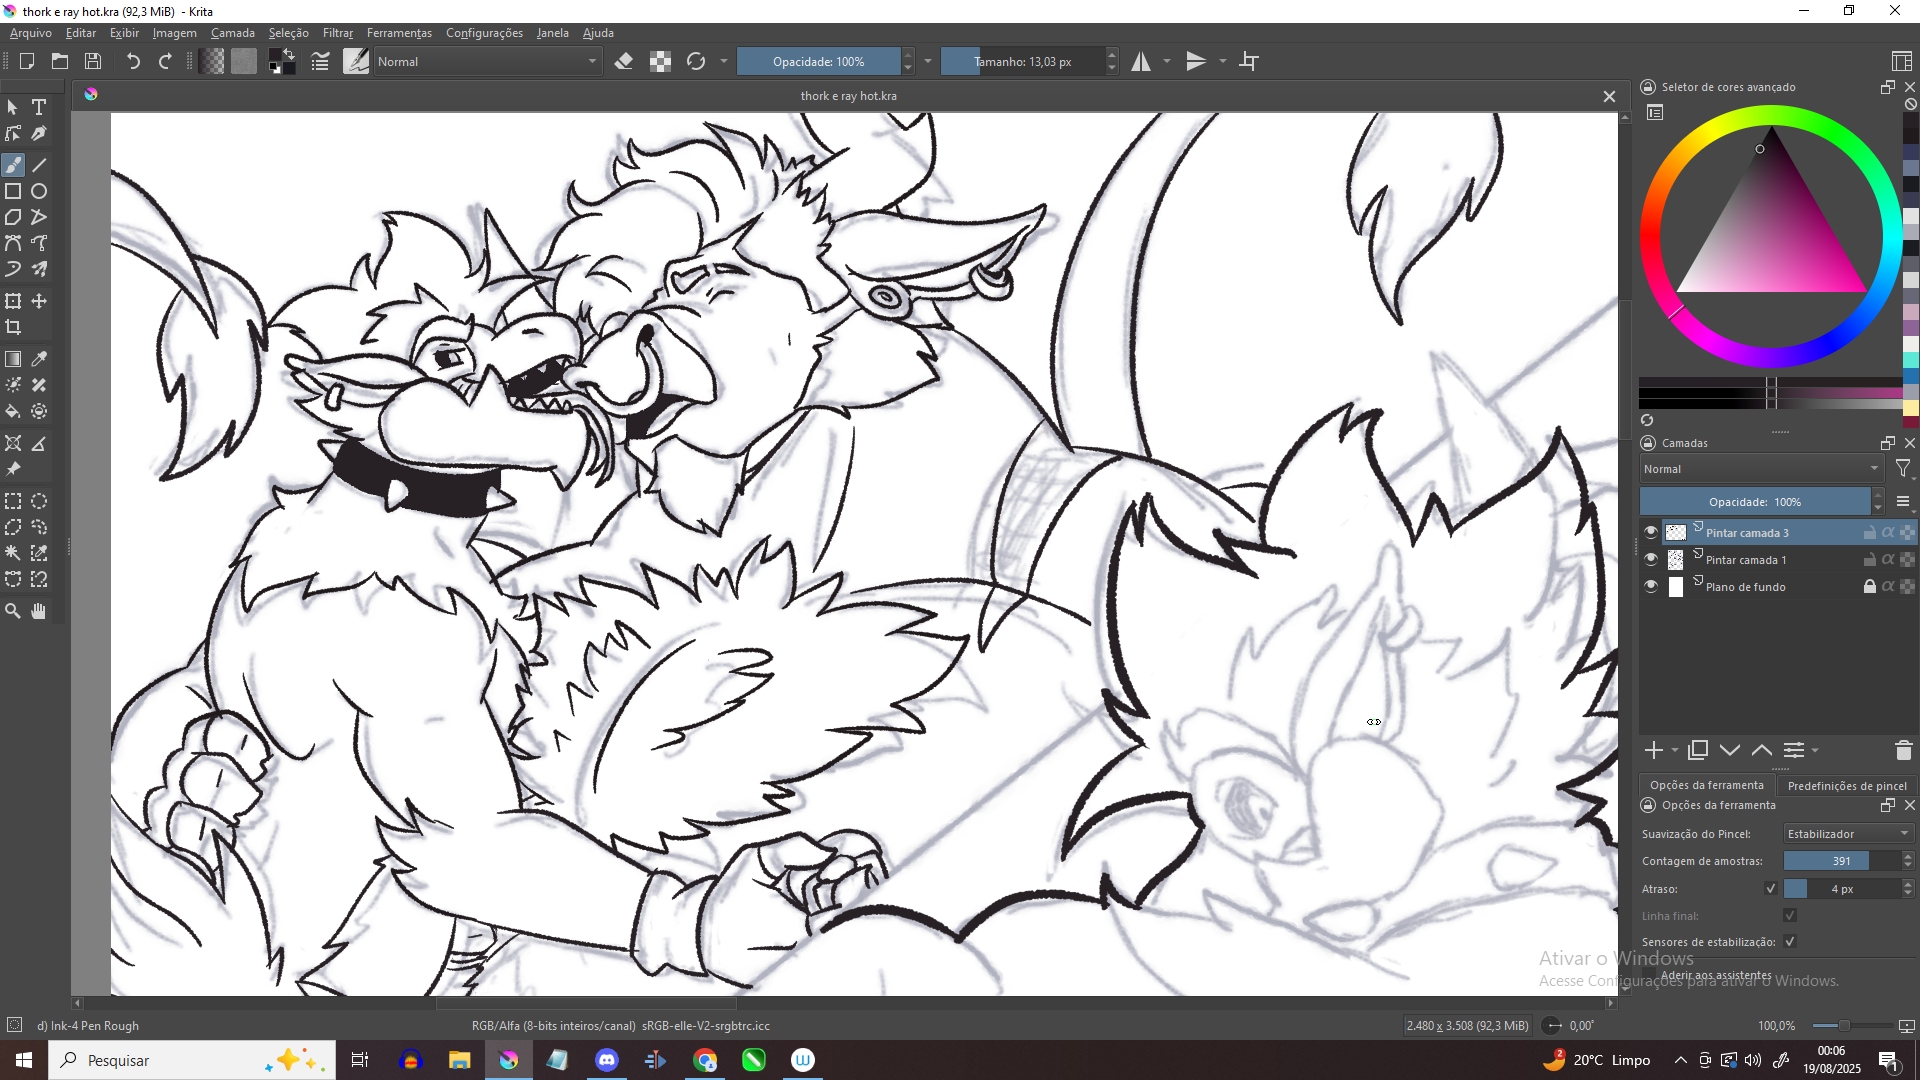The image size is (1920, 1080).
Task: Open the brush blending mode Normal dropdown
Action: point(487,62)
